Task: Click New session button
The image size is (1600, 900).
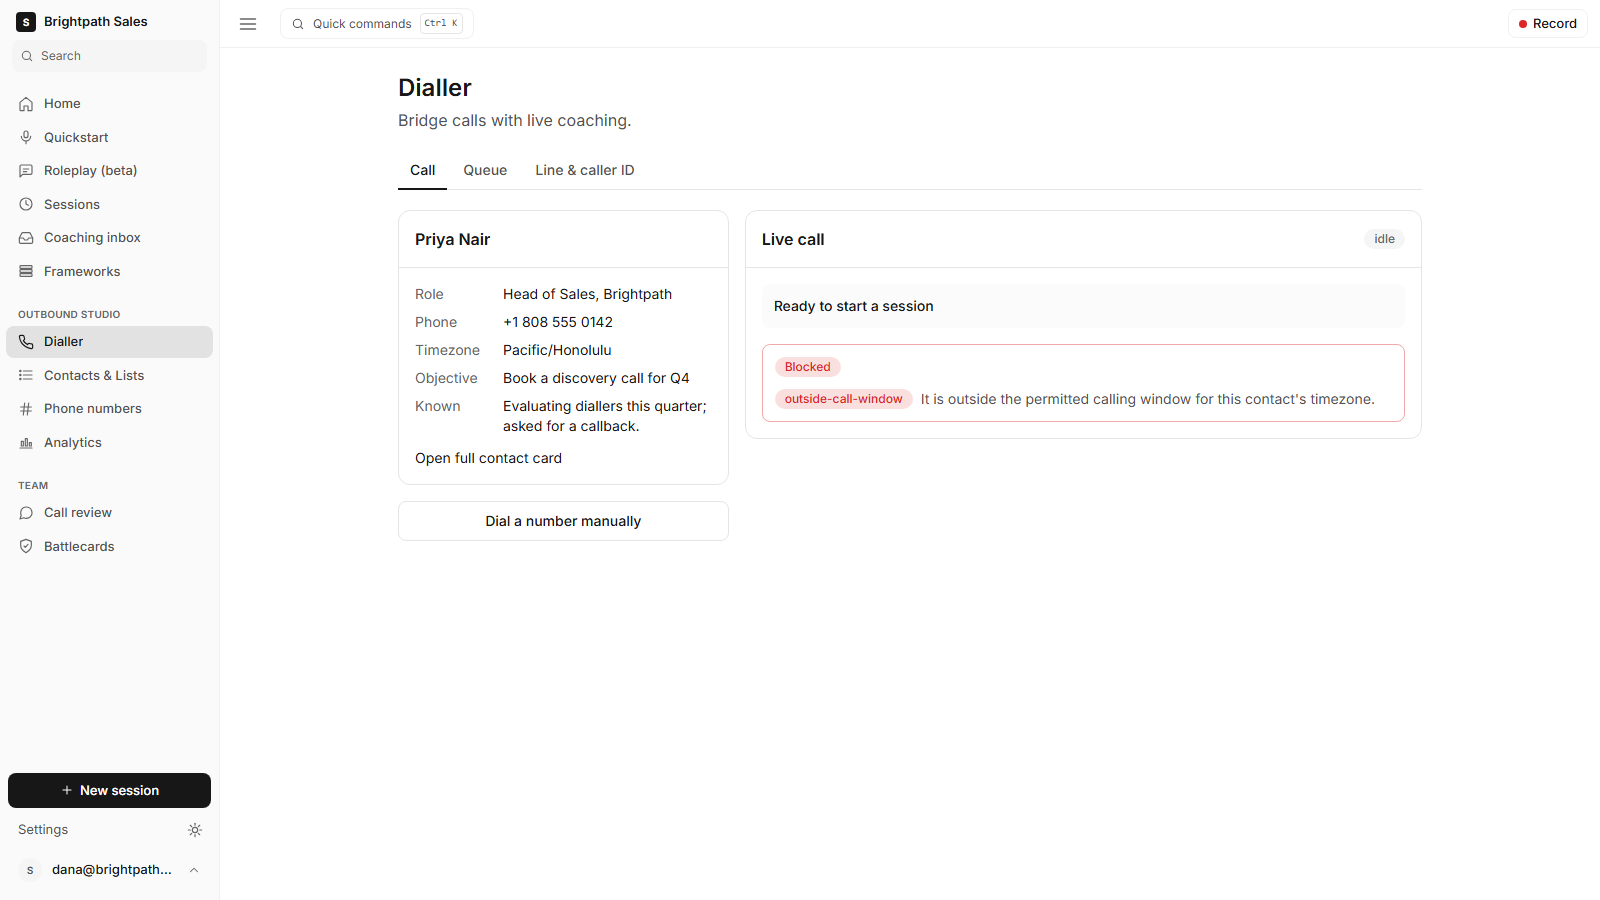Action: pos(109,790)
